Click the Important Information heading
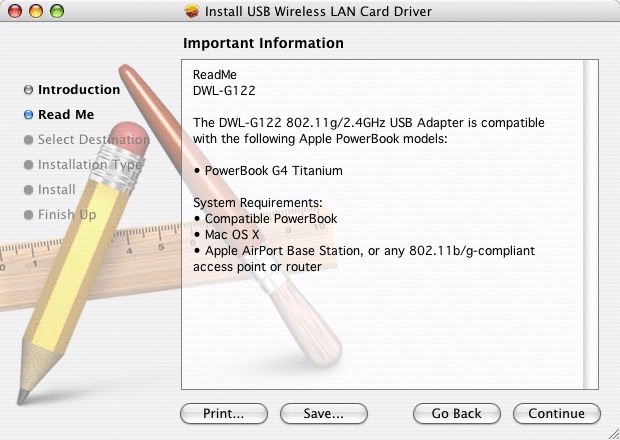The image size is (620, 440). pyautogui.click(x=263, y=43)
